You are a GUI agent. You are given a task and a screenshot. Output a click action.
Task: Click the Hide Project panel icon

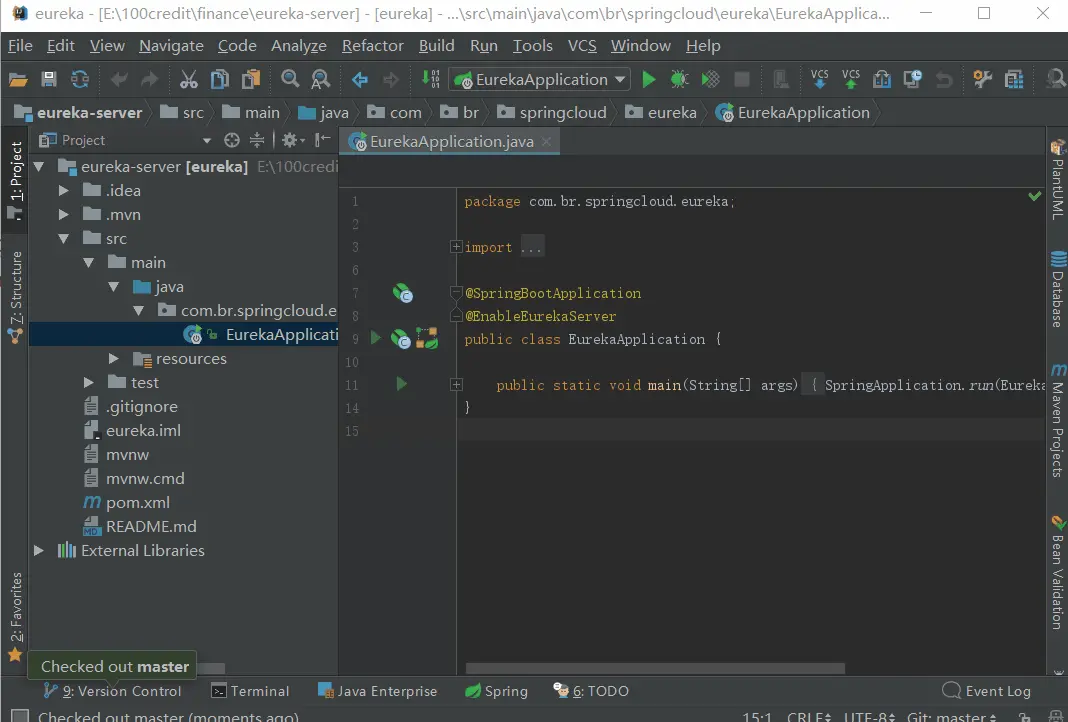[x=322, y=140]
